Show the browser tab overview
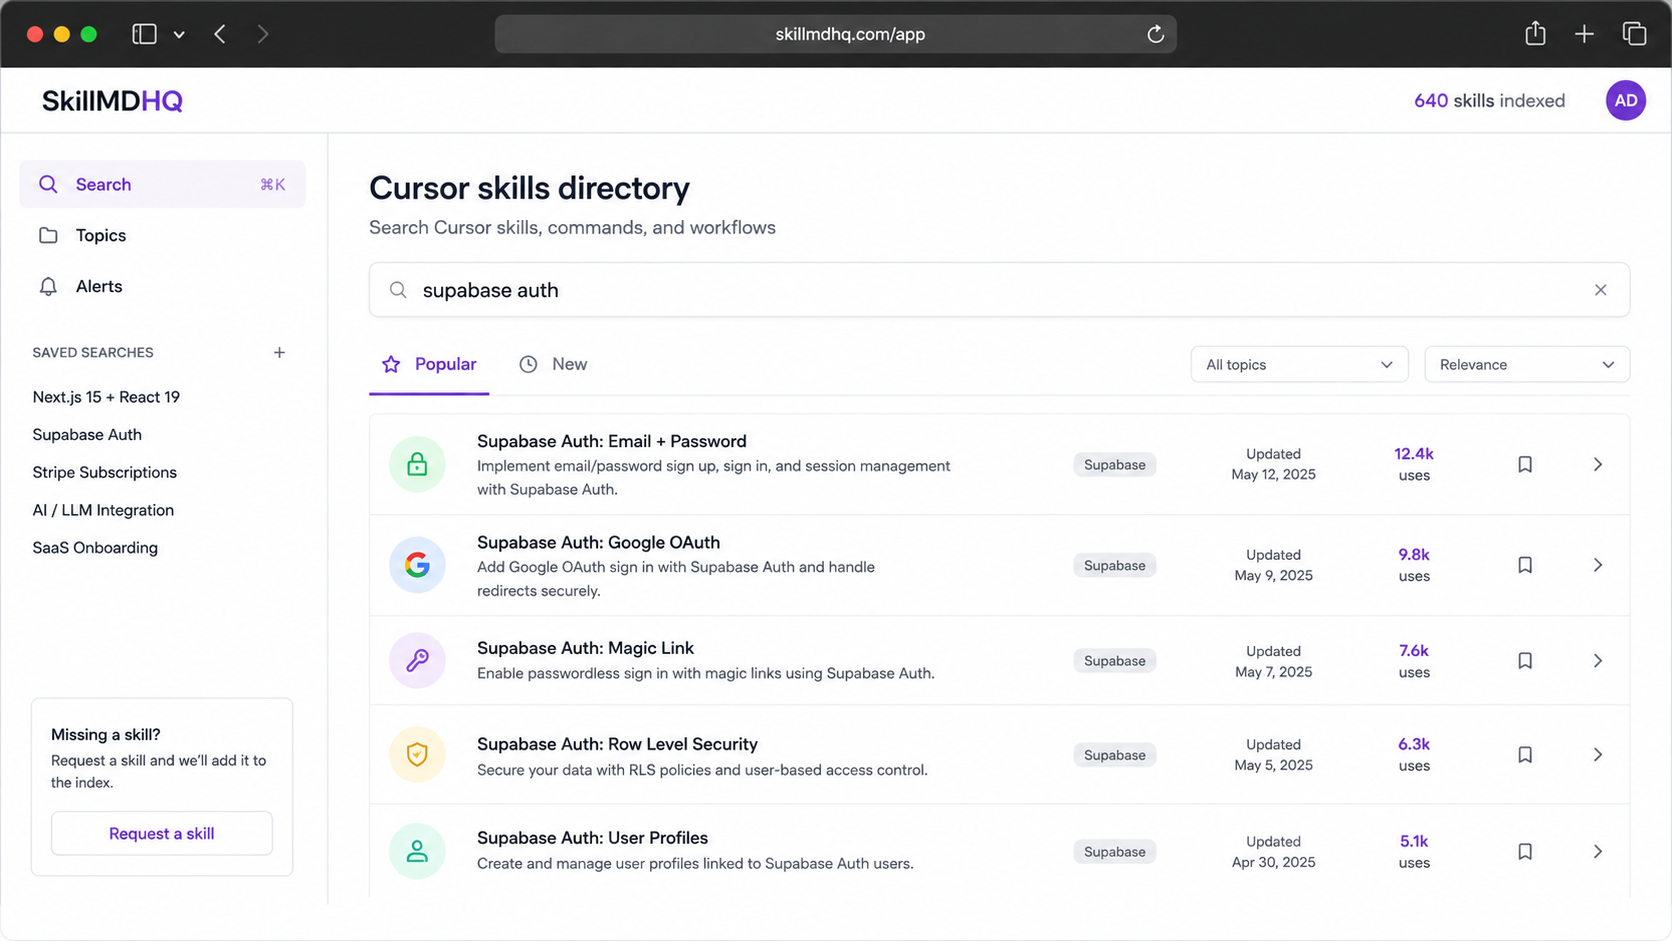Image resolution: width=1672 pixels, height=941 pixels. click(x=1634, y=34)
